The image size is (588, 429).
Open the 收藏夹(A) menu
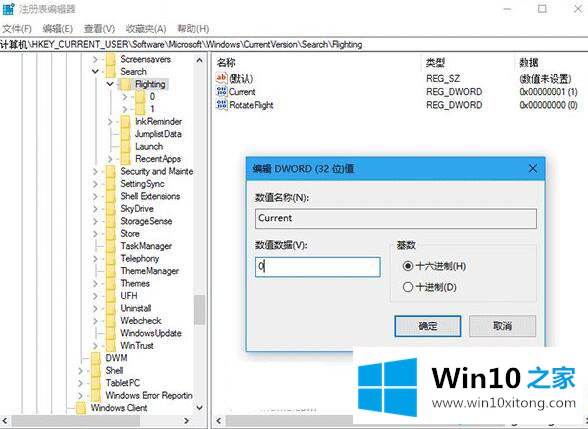coord(146,29)
